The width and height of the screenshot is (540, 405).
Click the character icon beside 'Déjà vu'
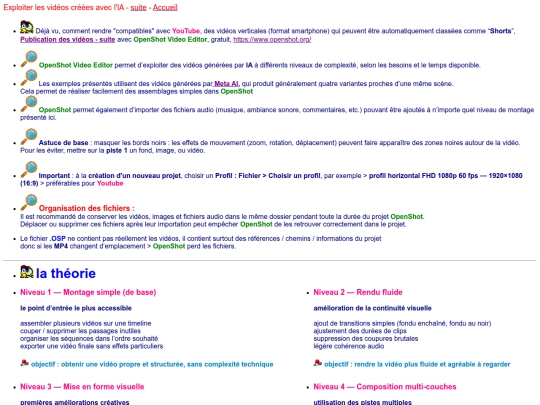27,27
